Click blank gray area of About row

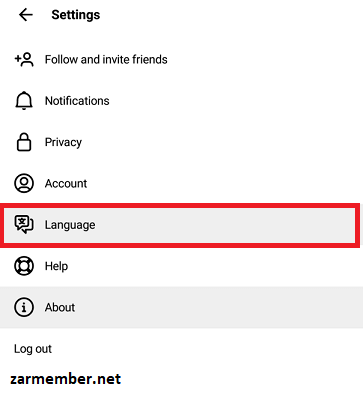click(x=217, y=307)
